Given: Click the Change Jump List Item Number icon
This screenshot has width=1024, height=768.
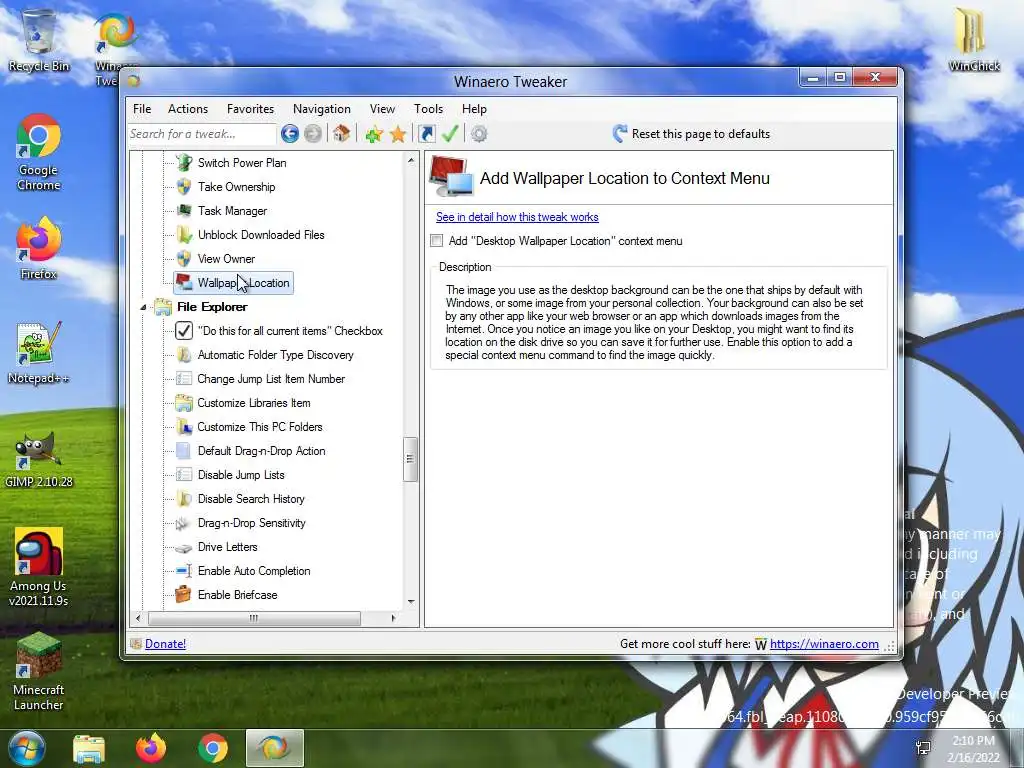Looking at the screenshot, I should click(x=184, y=379).
